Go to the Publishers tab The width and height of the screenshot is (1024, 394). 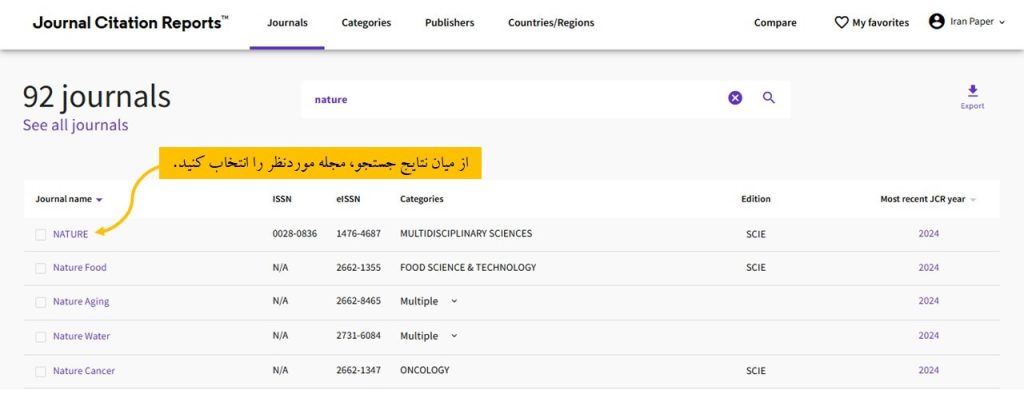[449, 23]
